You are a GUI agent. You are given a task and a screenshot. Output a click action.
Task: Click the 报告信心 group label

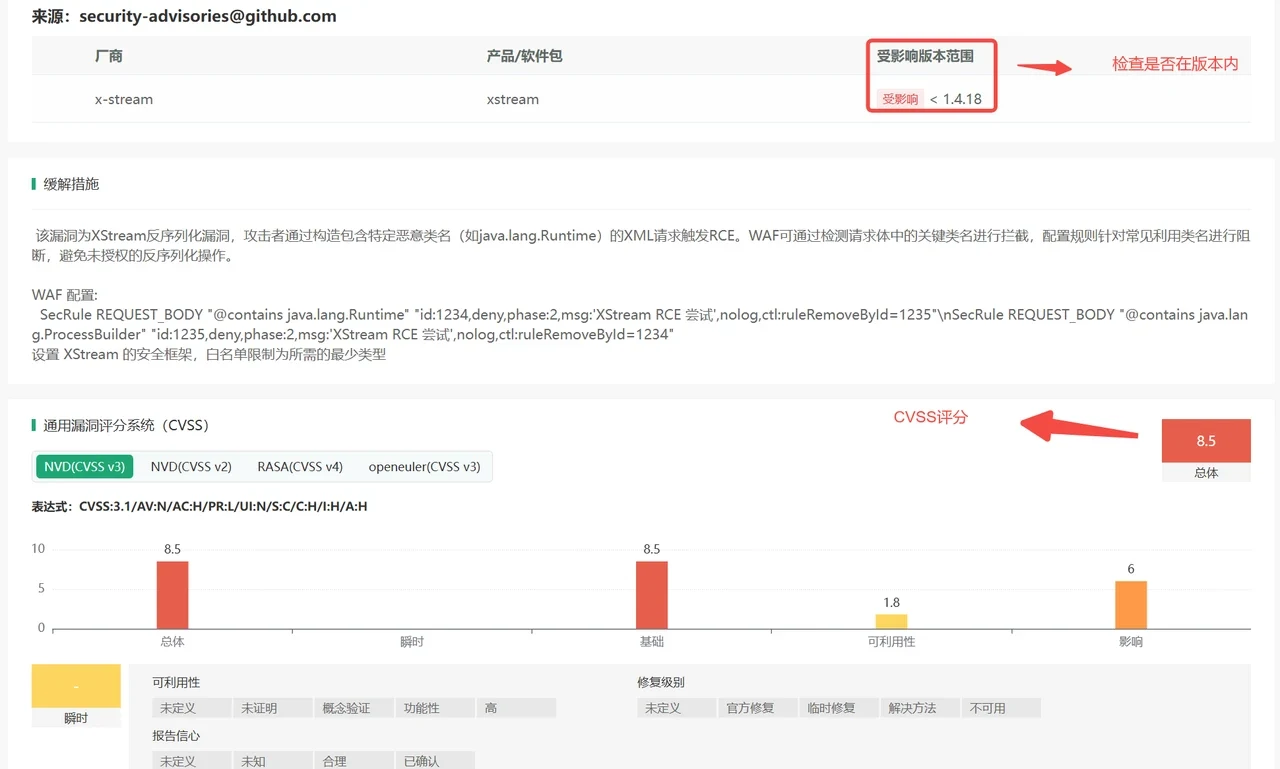point(176,735)
